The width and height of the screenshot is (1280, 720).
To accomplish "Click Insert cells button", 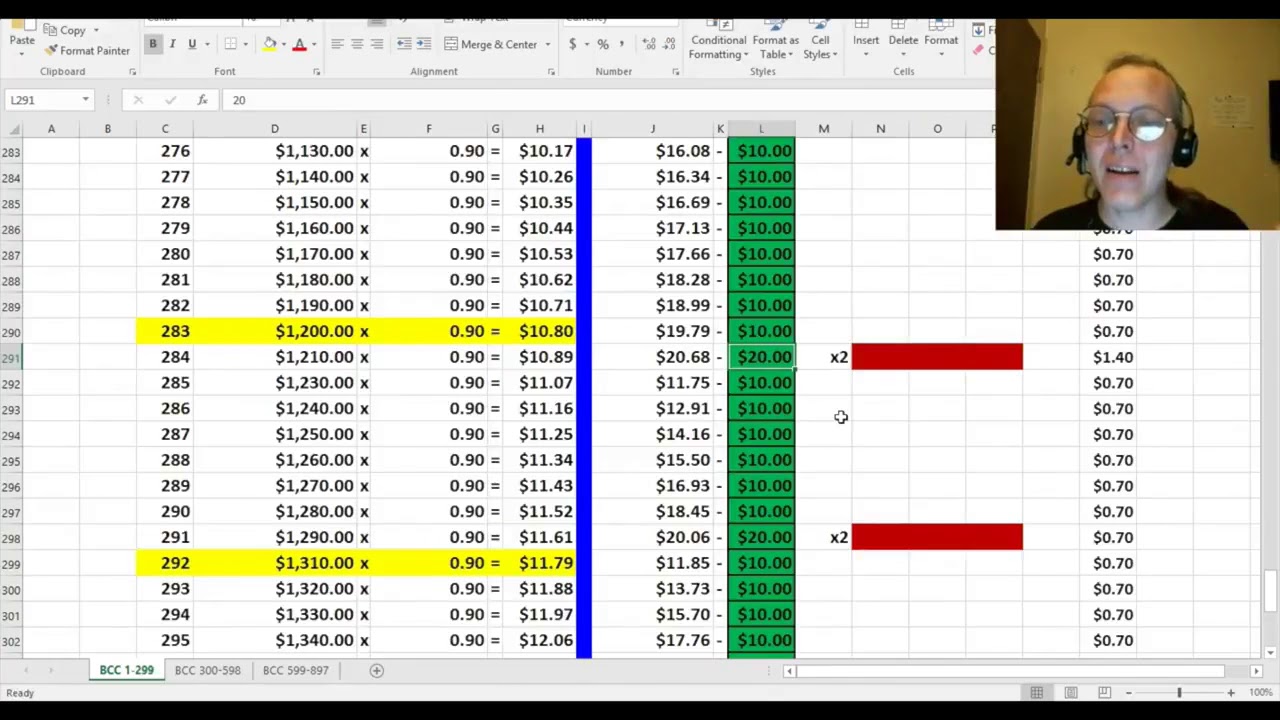I will click(866, 35).
